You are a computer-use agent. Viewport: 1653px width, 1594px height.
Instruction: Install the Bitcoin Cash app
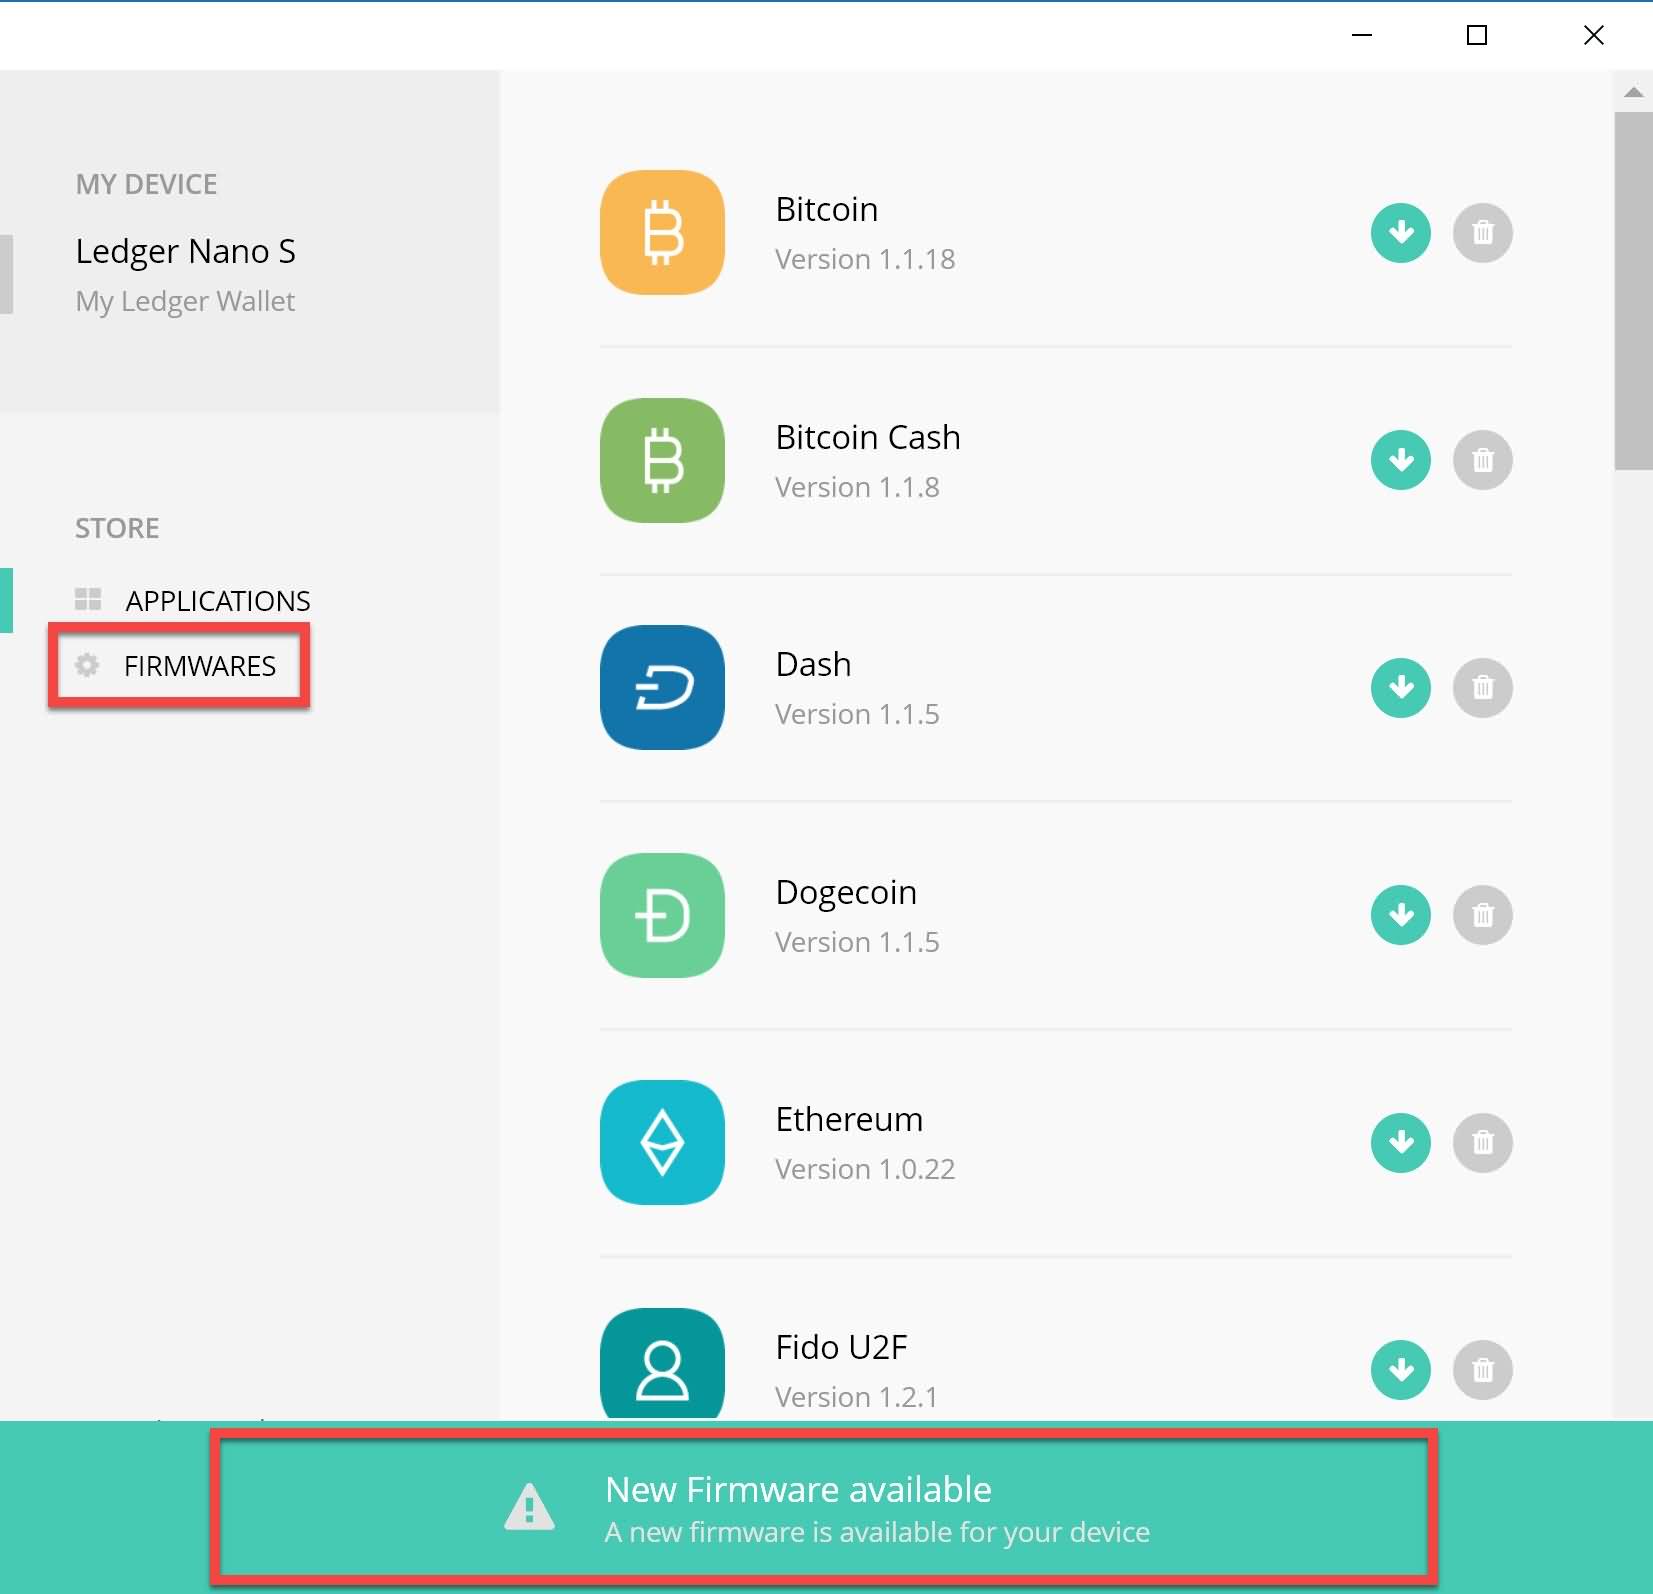(x=1400, y=460)
